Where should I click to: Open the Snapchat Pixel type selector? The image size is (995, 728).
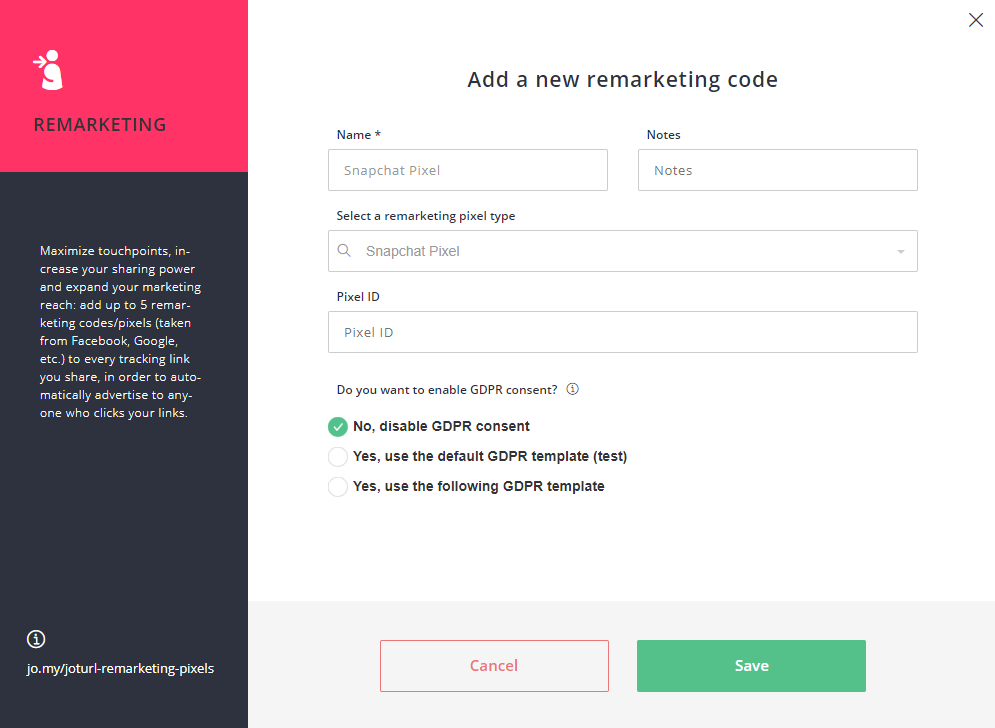coord(623,251)
